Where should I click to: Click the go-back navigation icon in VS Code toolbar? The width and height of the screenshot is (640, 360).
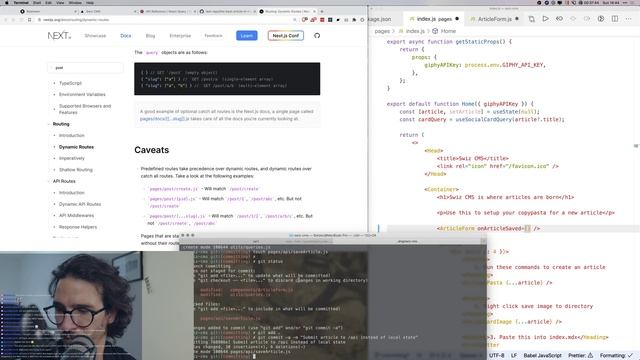pyautogui.click(x=559, y=19)
